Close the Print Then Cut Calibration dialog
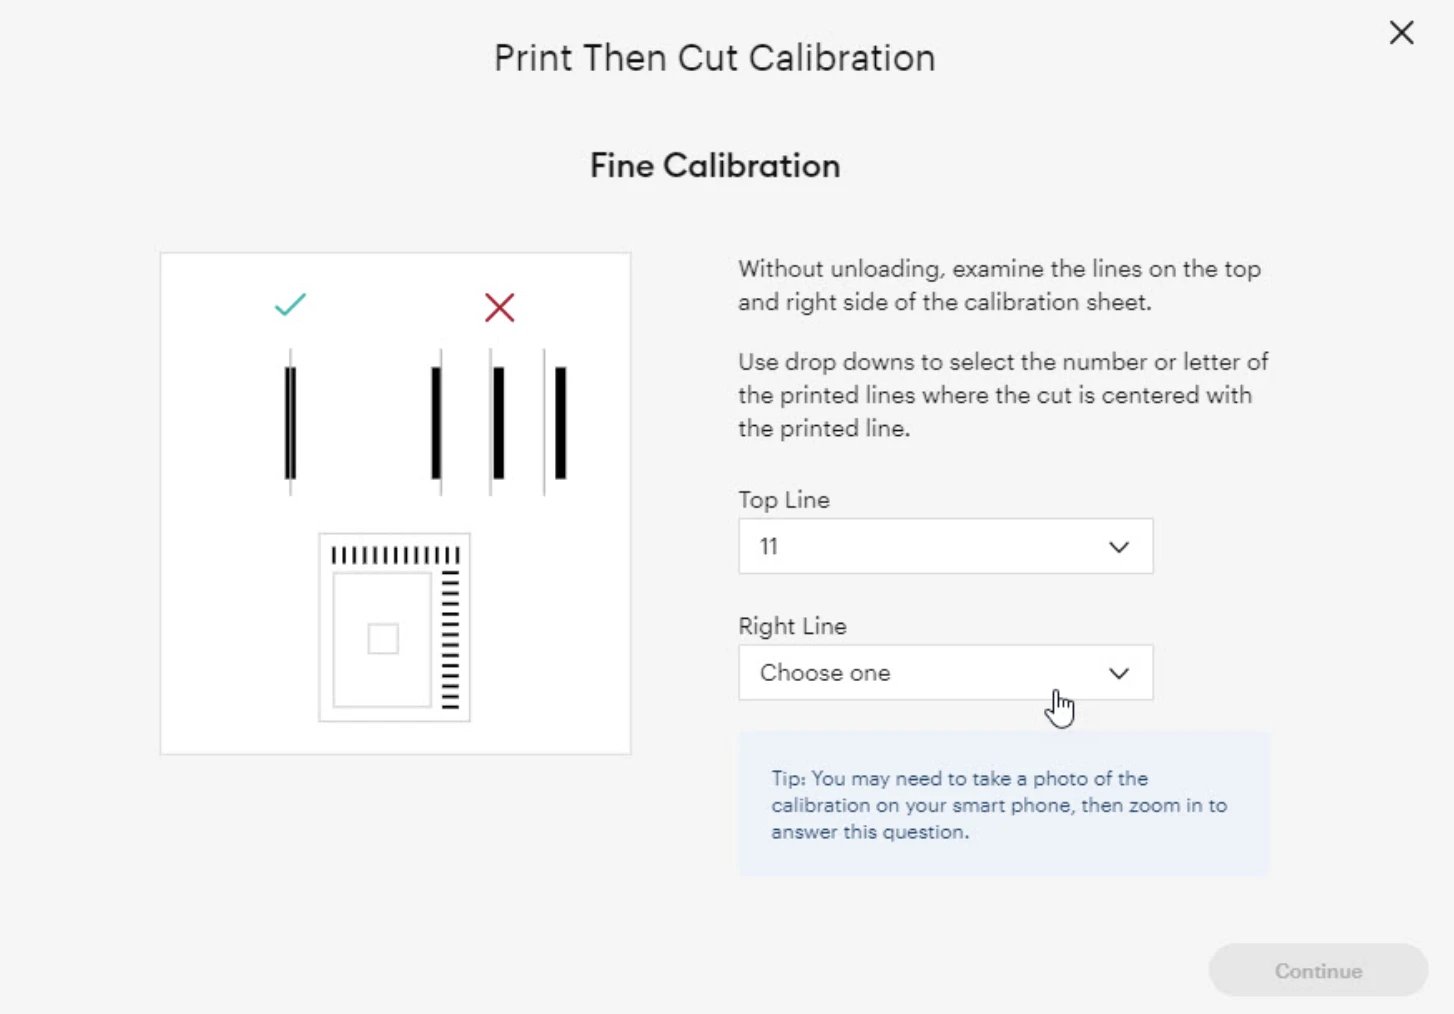Image resolution: width=1454 pixels, height=1014 pixels. [x=1401, y=33]
